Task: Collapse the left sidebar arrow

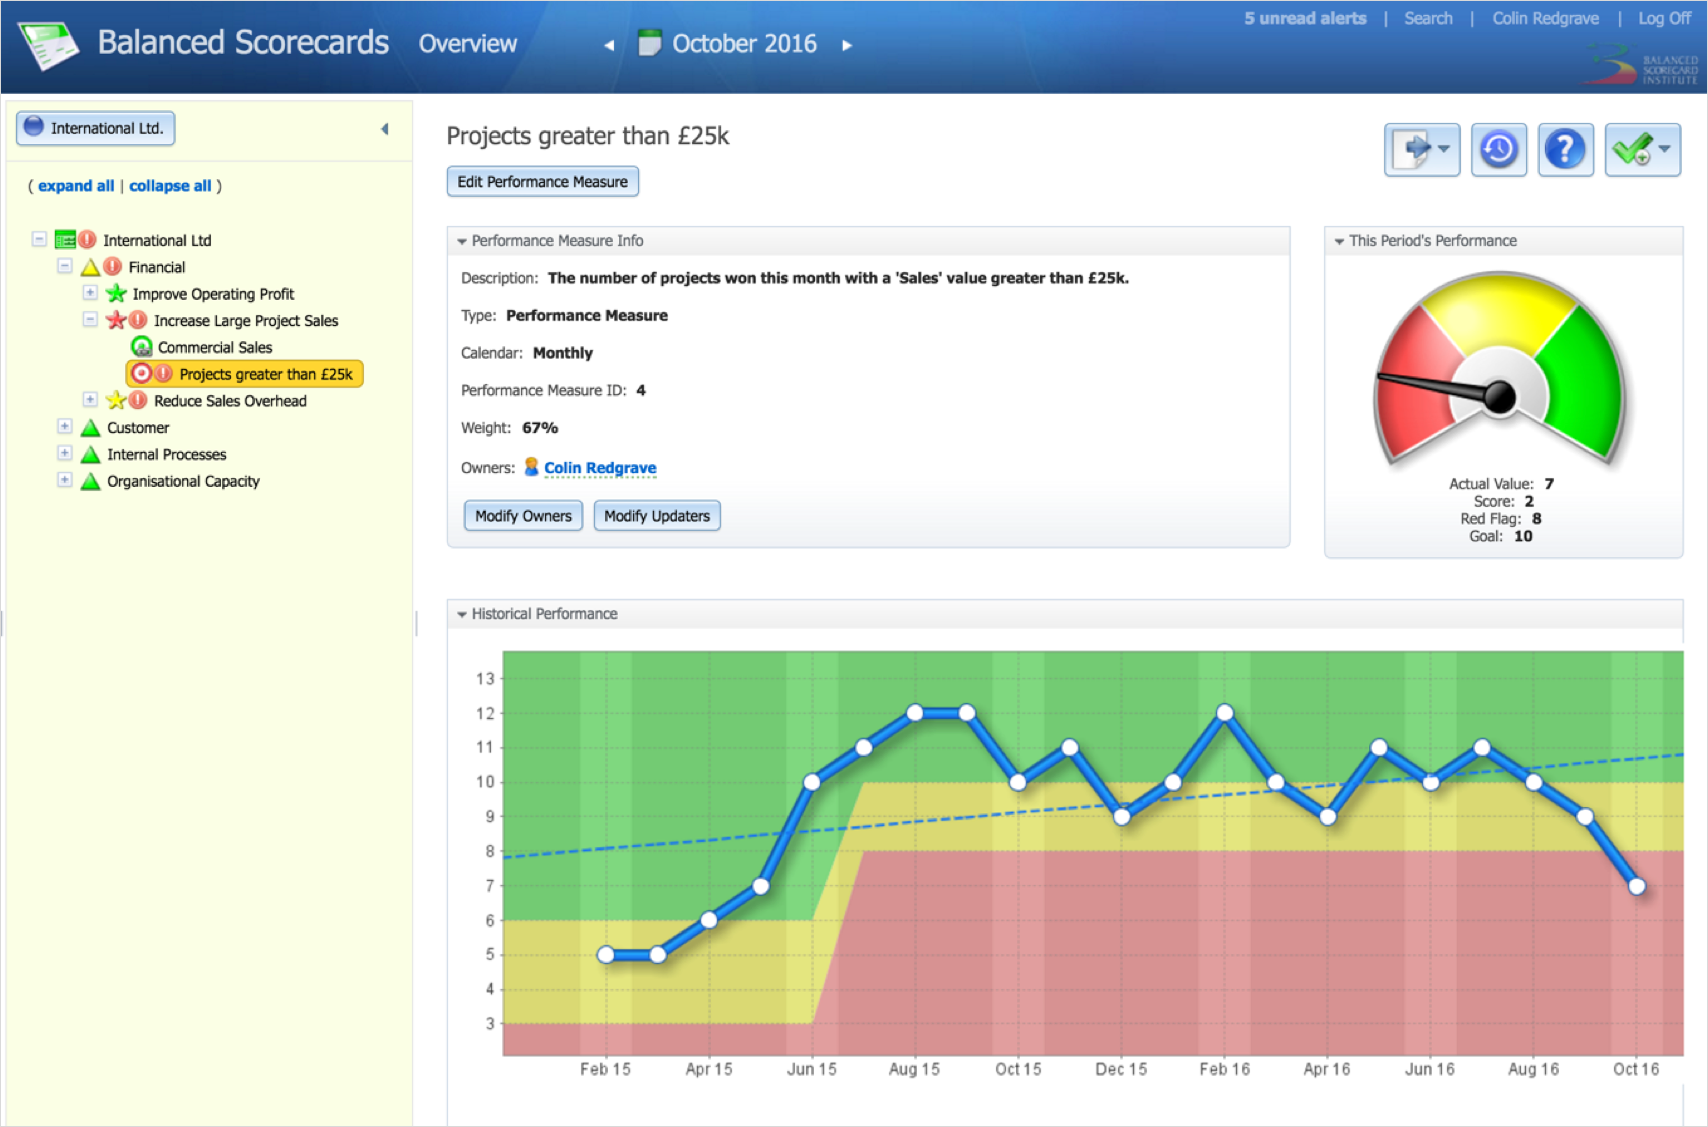Action: coord(385,129)
